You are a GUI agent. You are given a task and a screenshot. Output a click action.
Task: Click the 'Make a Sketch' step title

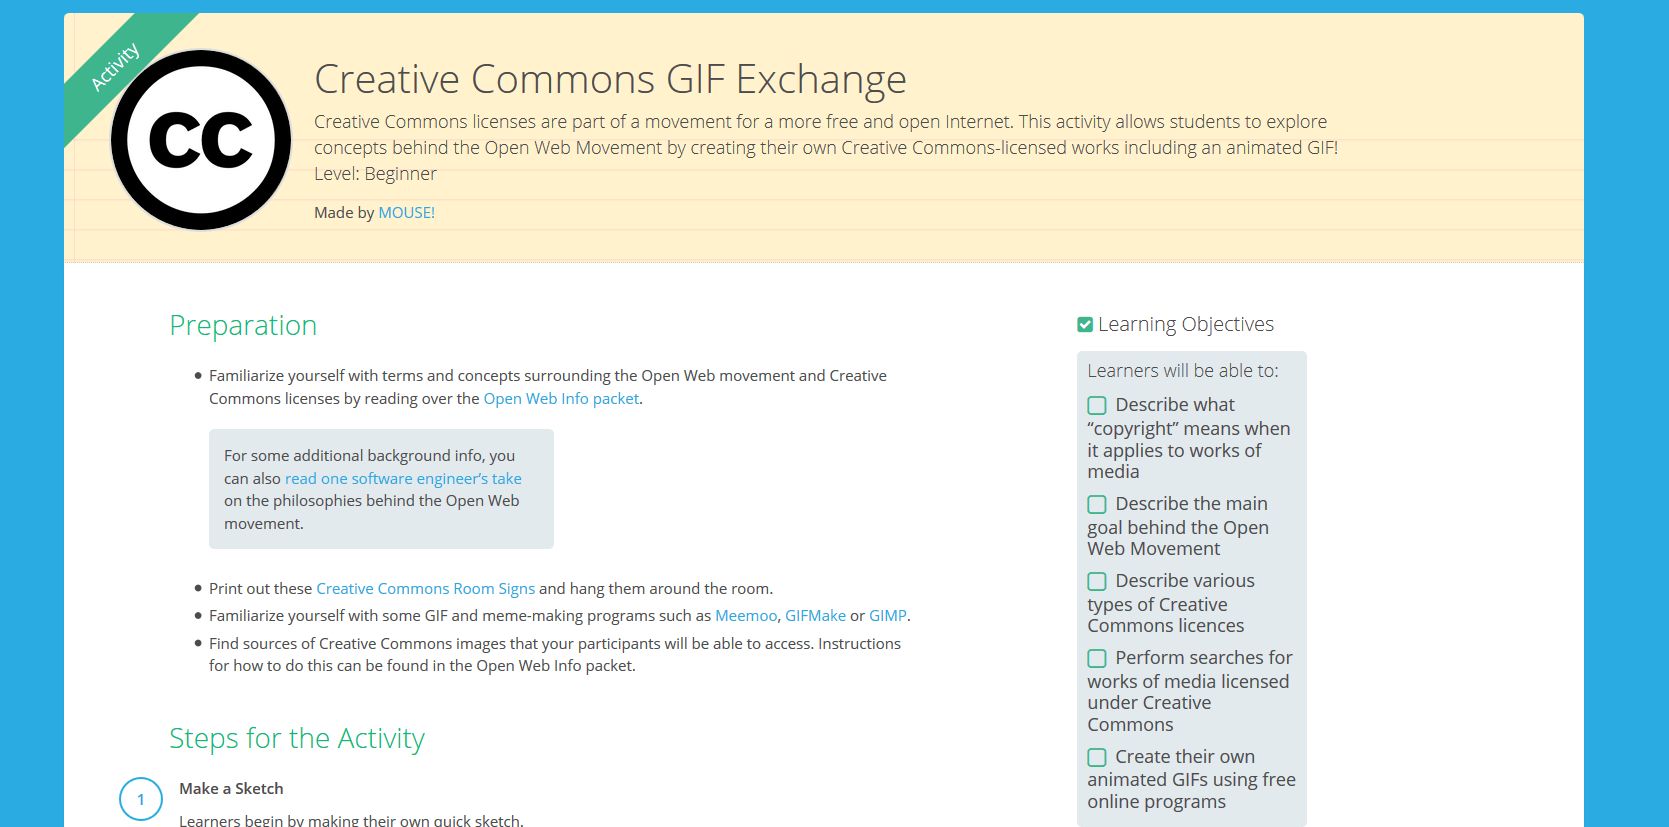231,788
